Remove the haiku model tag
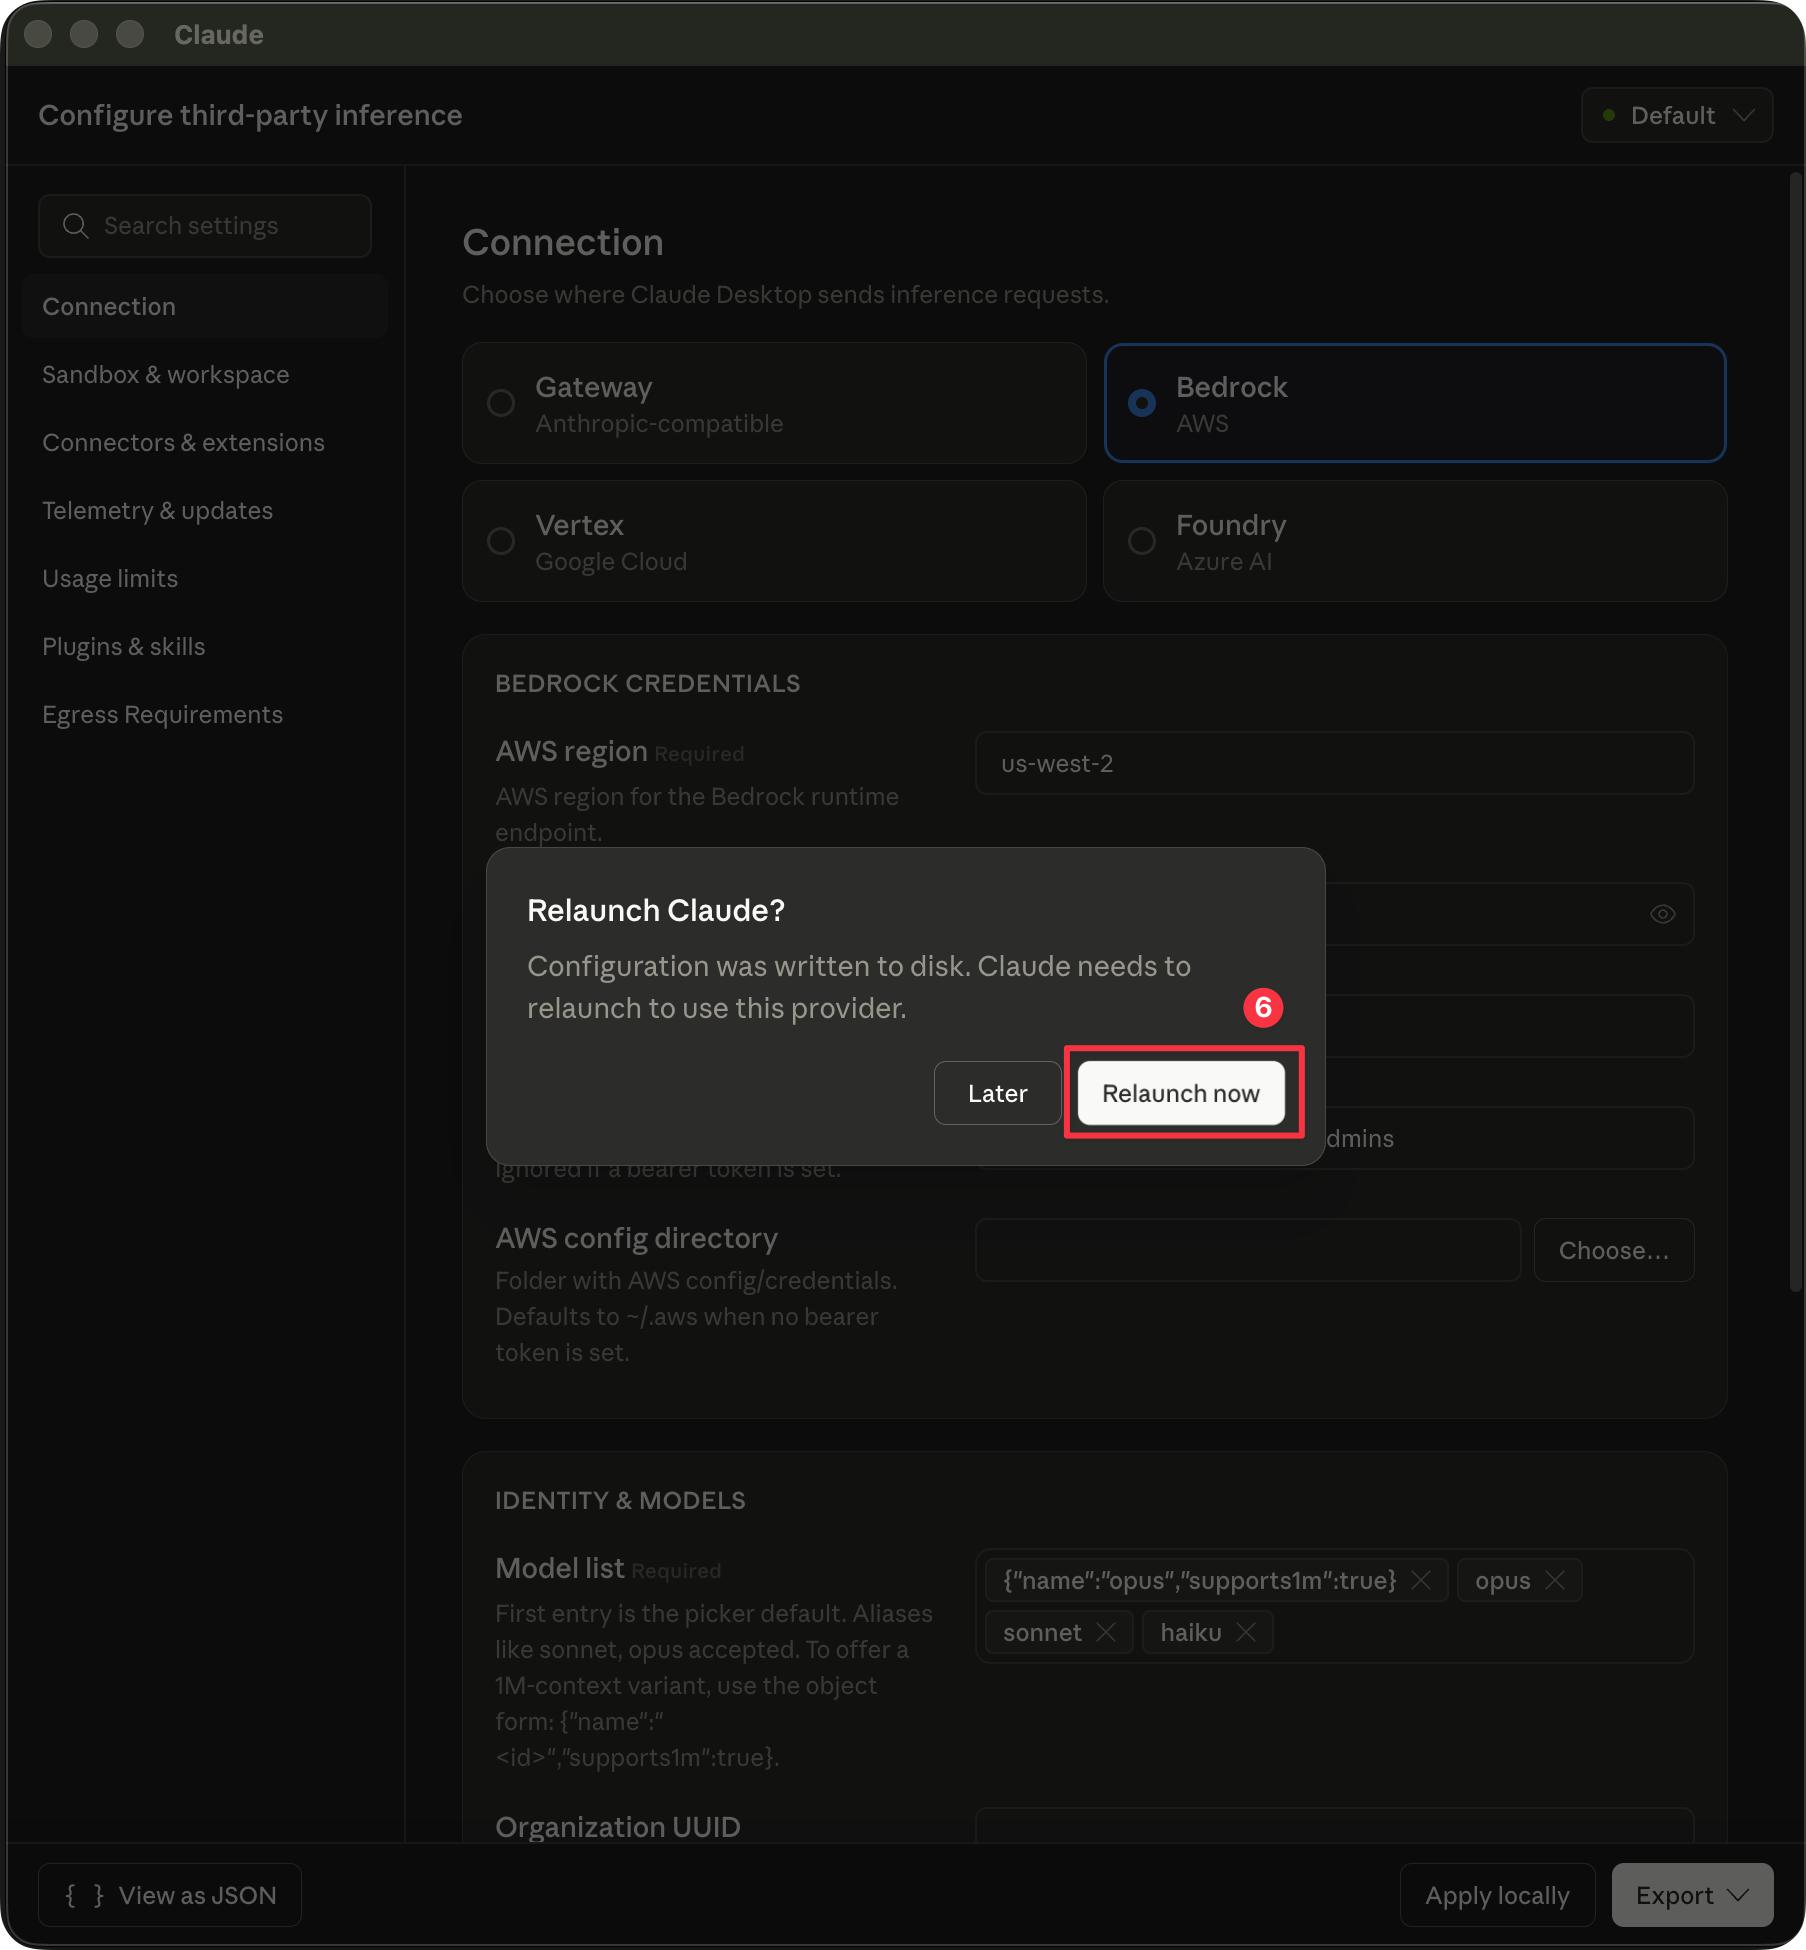This screenshot has width=1806, height=1950. coord(1246,1632)
